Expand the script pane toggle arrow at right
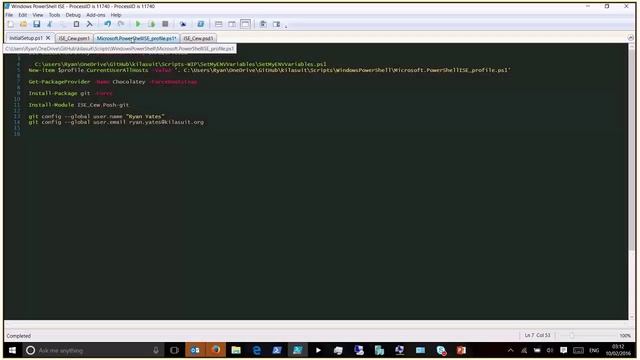This screenshot has width=640, height=360. tap(631, 38)
